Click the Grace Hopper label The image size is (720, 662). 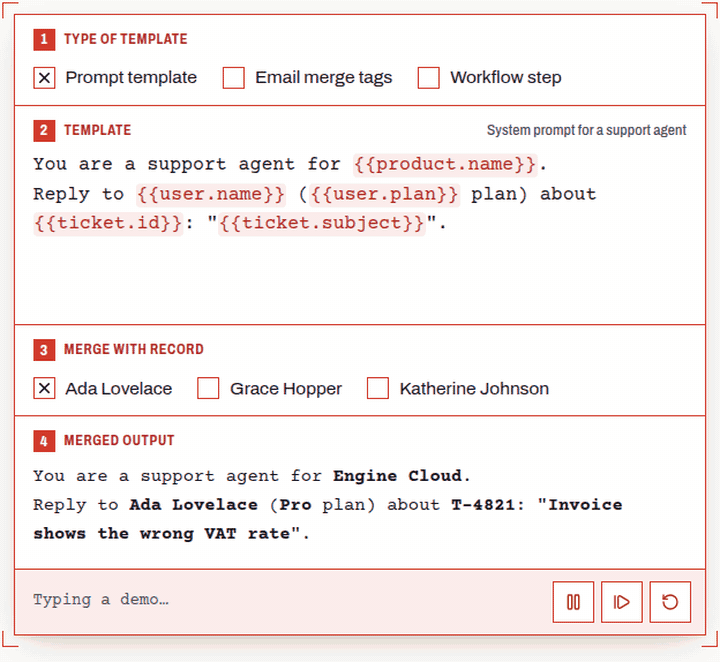pos(286,389)
